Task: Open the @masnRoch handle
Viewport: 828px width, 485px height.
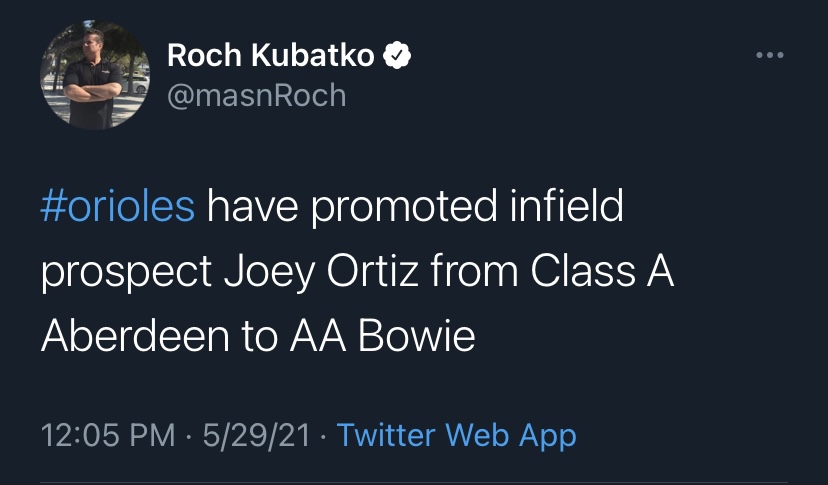Action: [256, 94]
